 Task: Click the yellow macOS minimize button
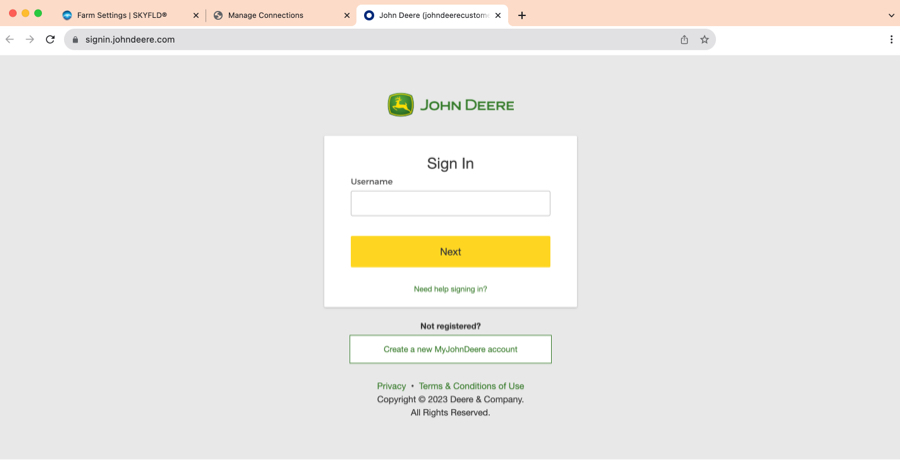(25, 13)
